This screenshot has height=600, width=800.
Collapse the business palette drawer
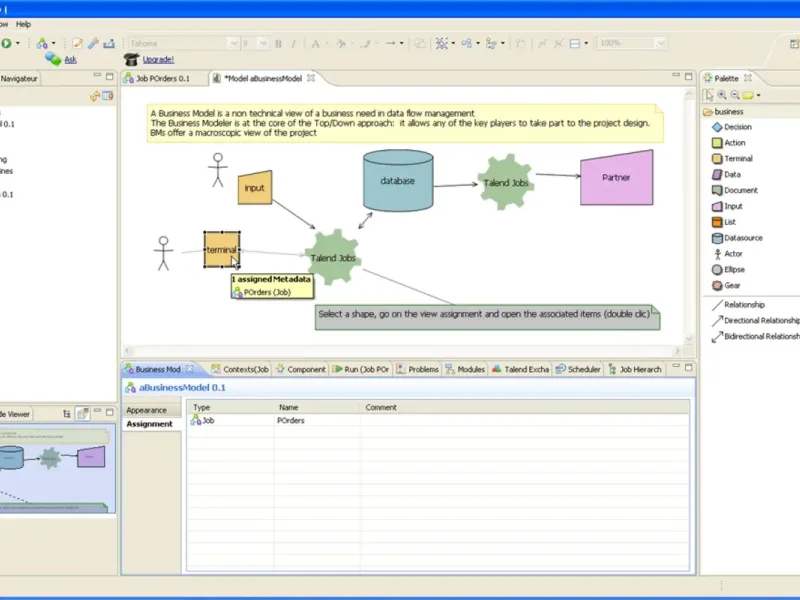(x=751, y=112)
